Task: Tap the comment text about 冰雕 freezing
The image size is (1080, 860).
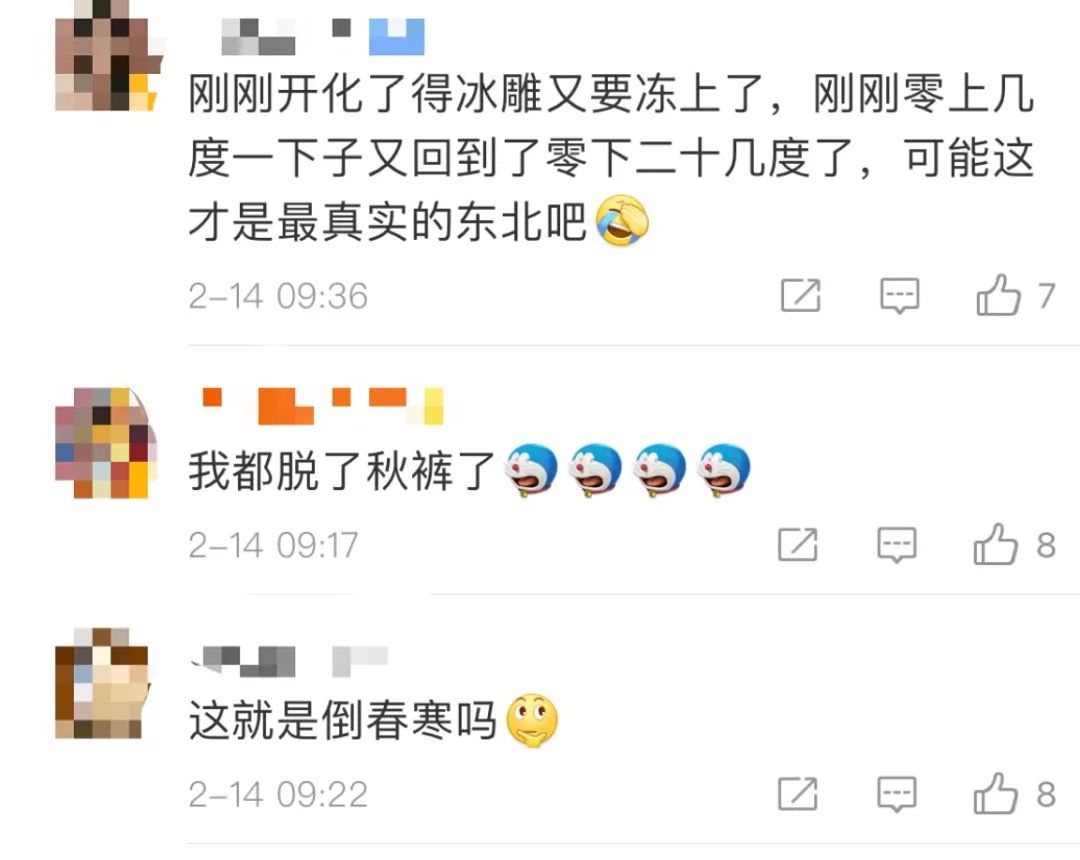Action: (611, 158)
